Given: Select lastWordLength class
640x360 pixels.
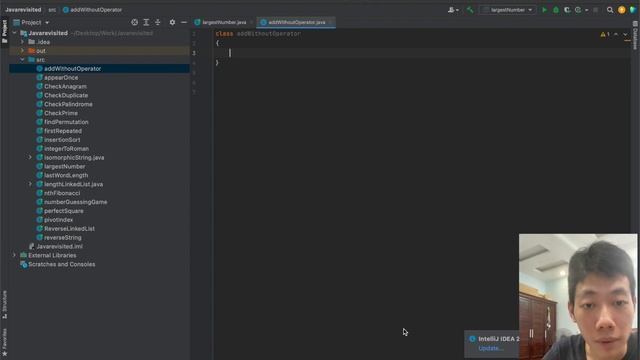Looking at the screenshot, I should pos(66,176).
